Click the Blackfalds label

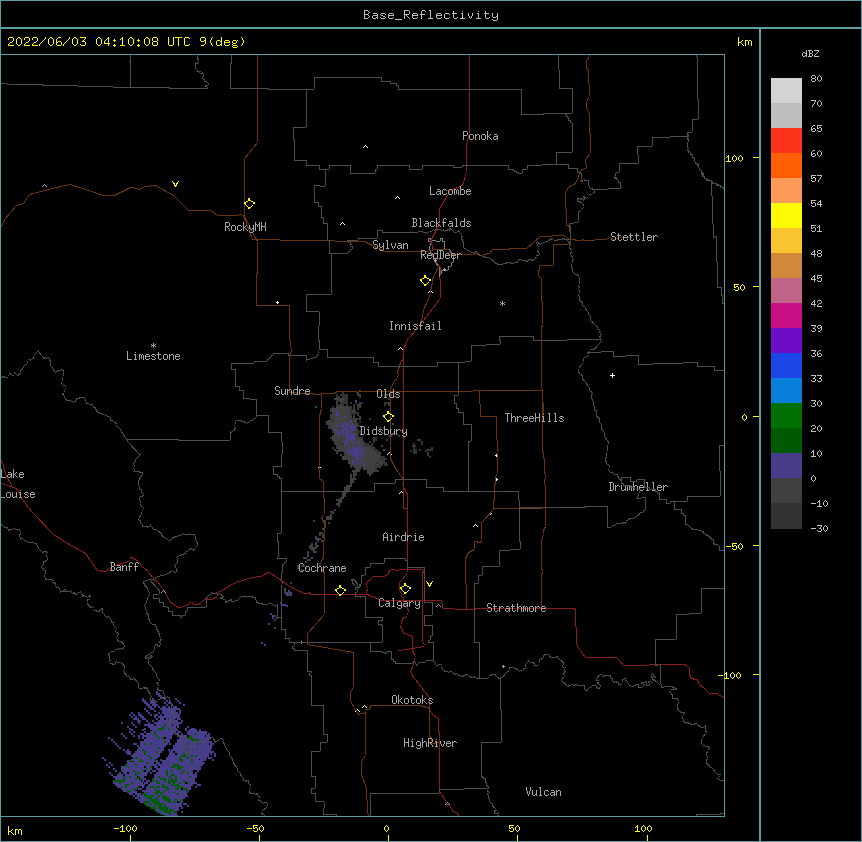tap(441, 223)
